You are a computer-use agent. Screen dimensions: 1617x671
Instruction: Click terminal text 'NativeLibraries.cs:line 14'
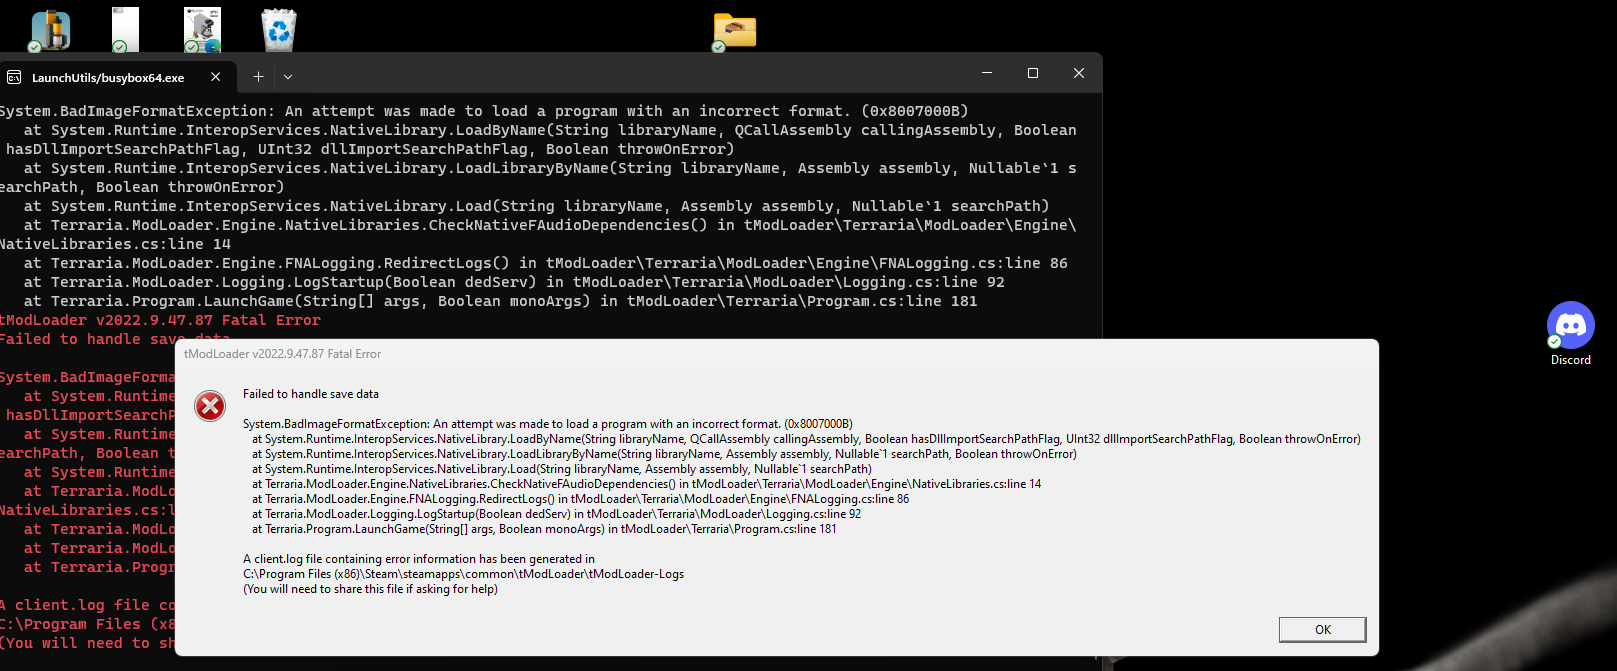pyautogui.click(x=115, y=244)
